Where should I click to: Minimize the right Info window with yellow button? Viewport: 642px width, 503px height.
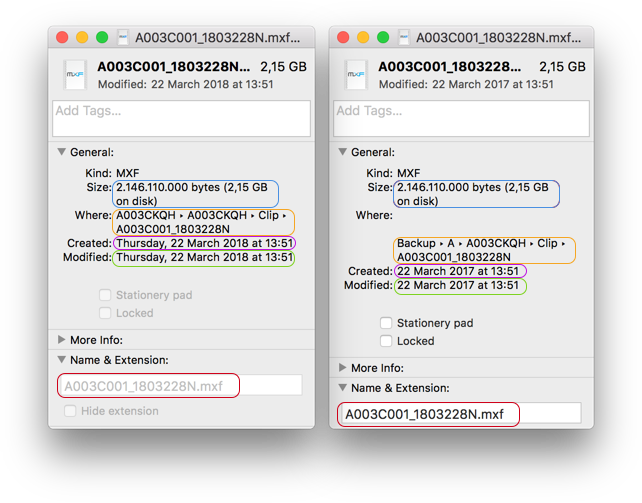363,37
